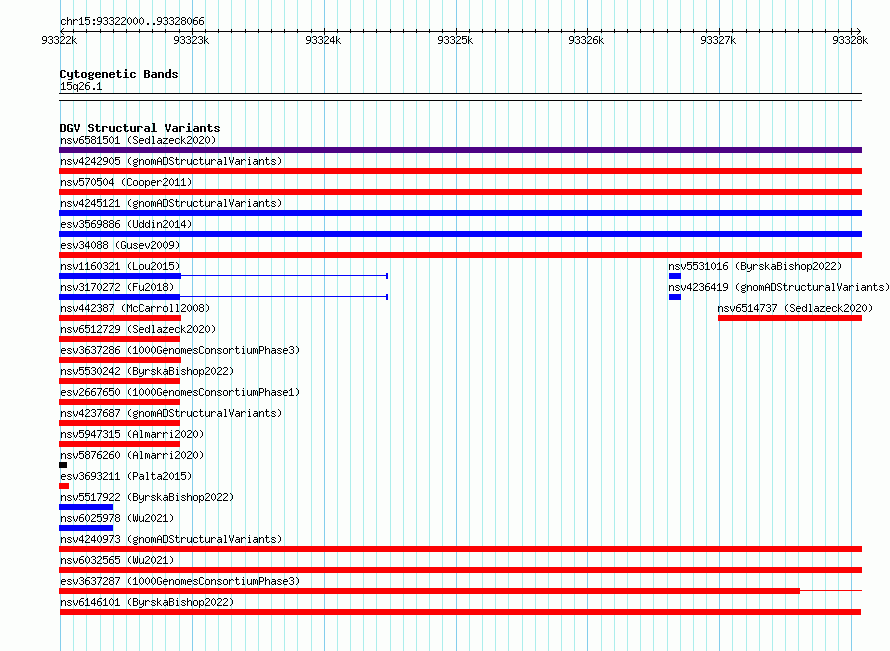Click the red nsv4242905 variant bar
This screenshot has height=651, width=890.
[460, 171]
